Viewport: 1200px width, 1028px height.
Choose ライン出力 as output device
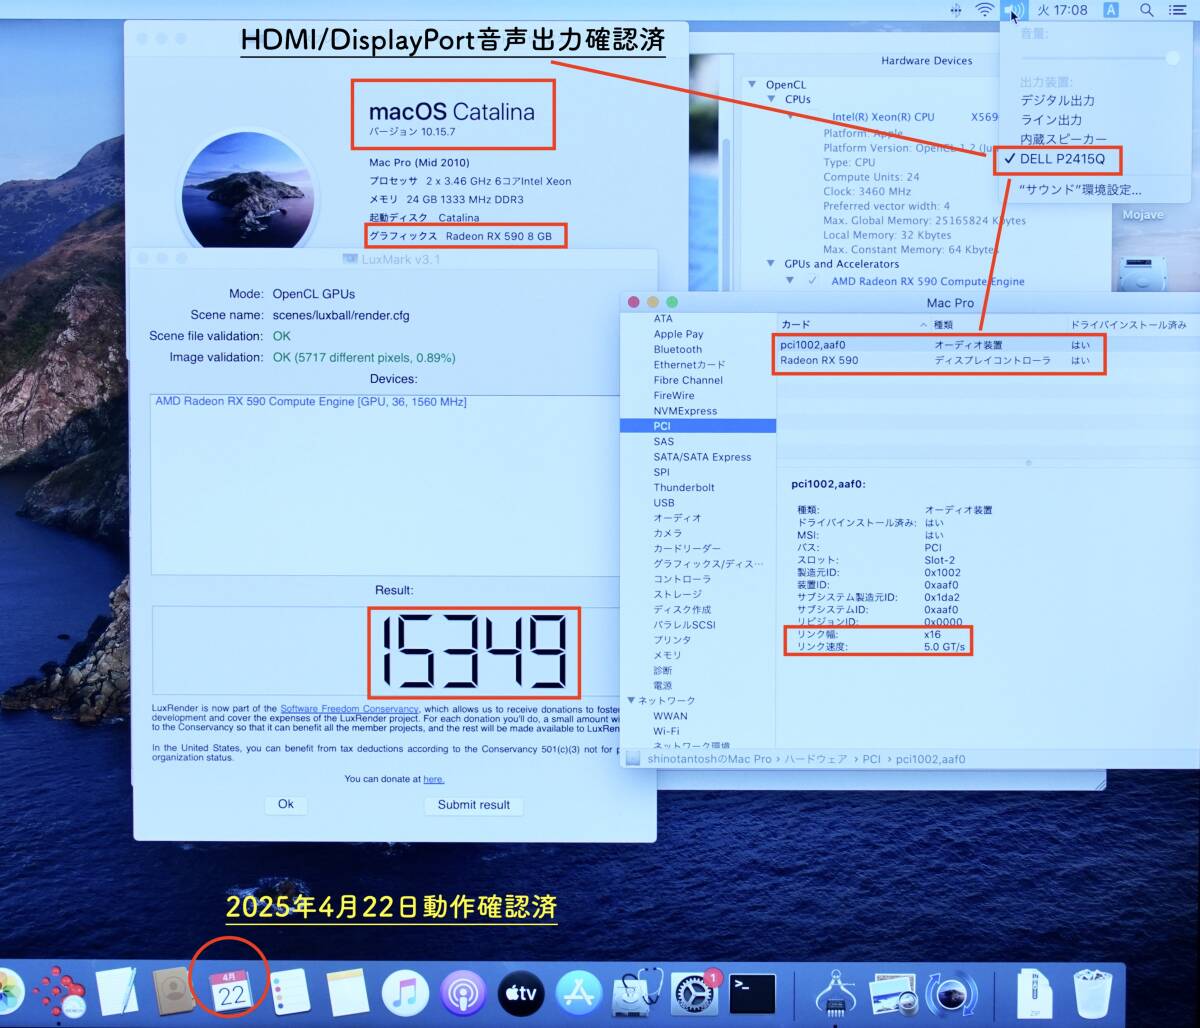click(x=1051, y=120)
